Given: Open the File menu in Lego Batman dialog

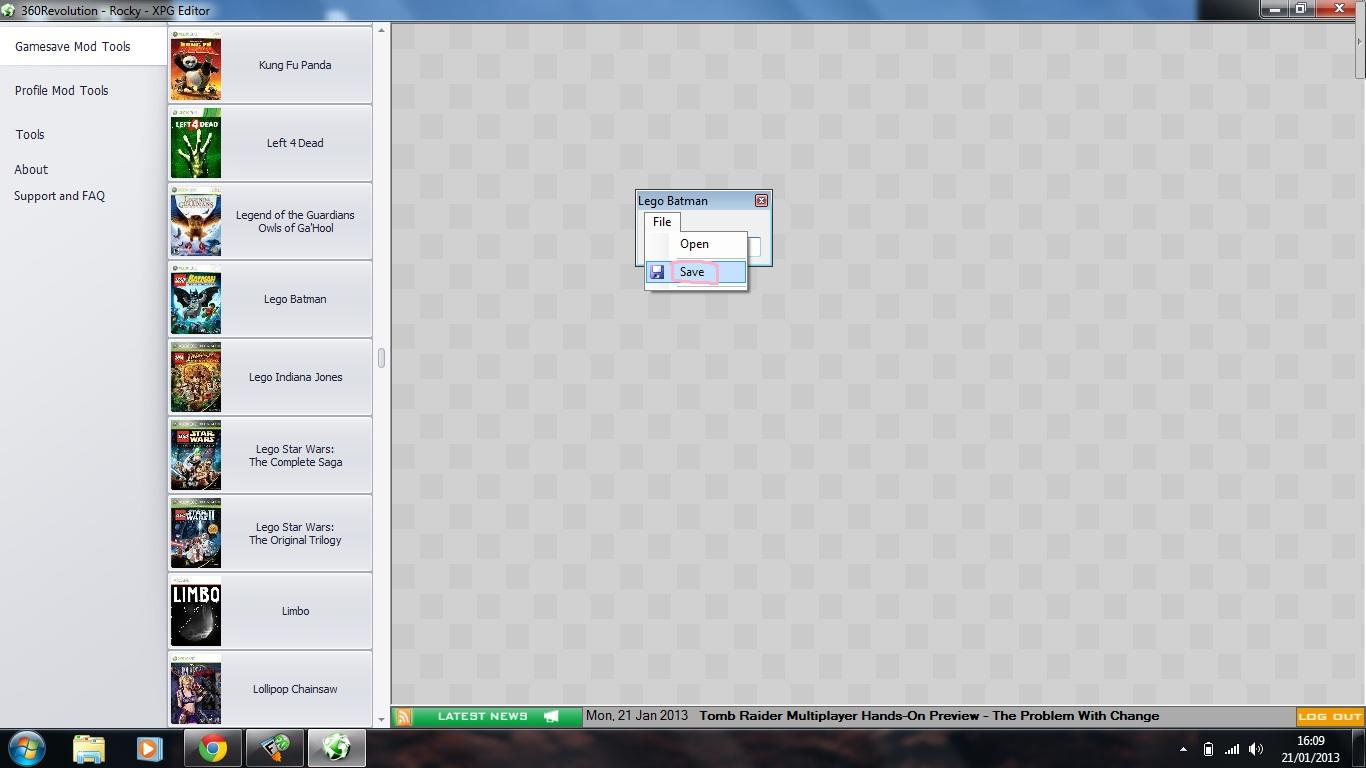Looking at the screenshot, I should point(662,222).
